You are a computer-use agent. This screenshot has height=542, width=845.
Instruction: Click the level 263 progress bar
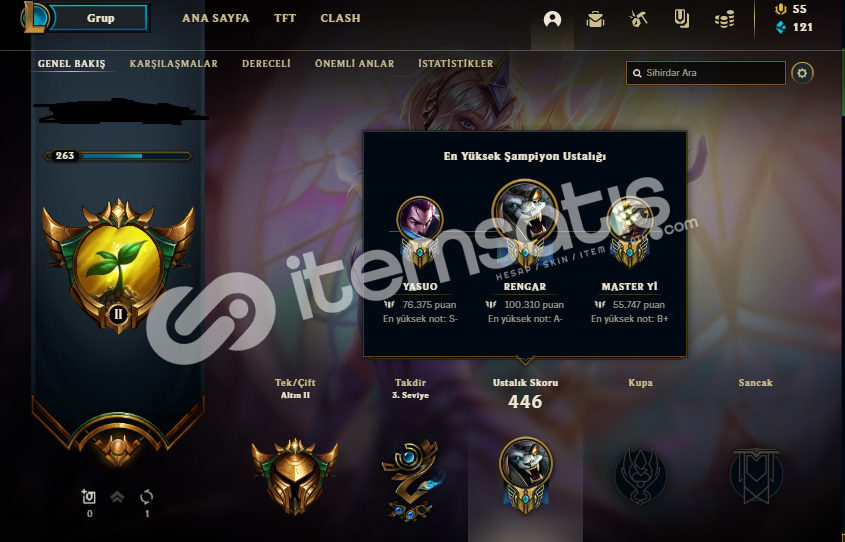[x=117, y=156]
